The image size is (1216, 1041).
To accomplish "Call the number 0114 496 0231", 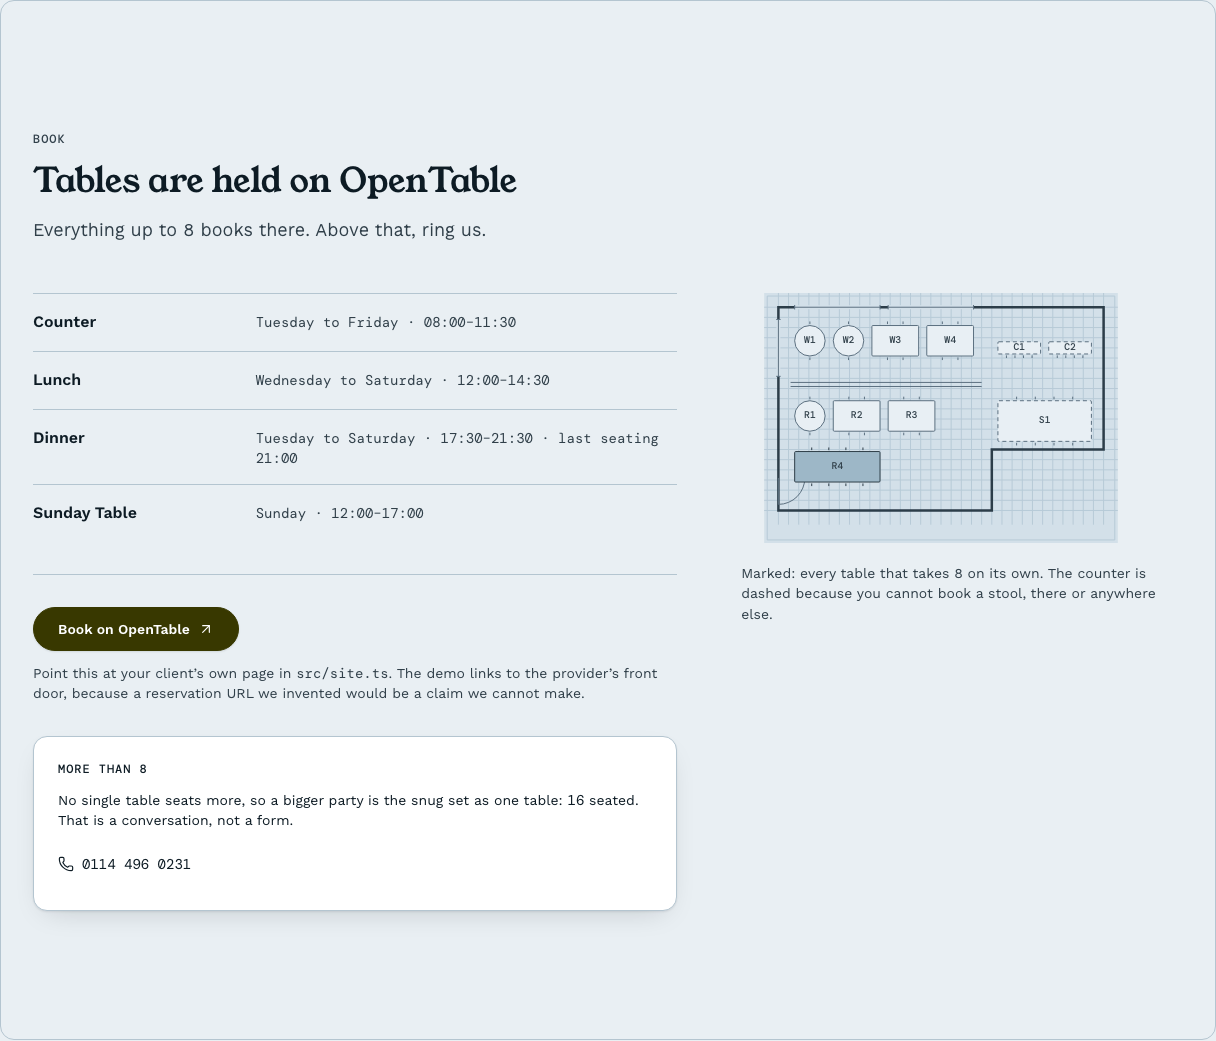I will point(136,864).
